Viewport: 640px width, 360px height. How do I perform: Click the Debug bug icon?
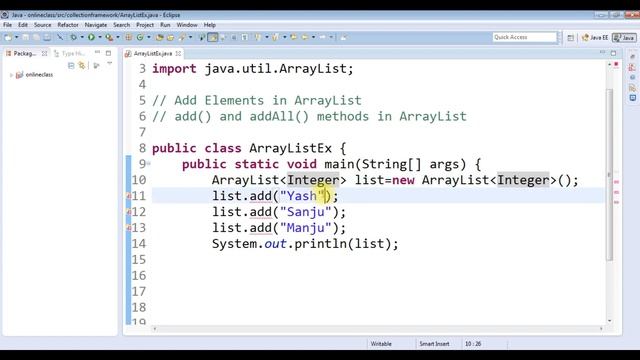pyautogui.click(x=73, y=37)
